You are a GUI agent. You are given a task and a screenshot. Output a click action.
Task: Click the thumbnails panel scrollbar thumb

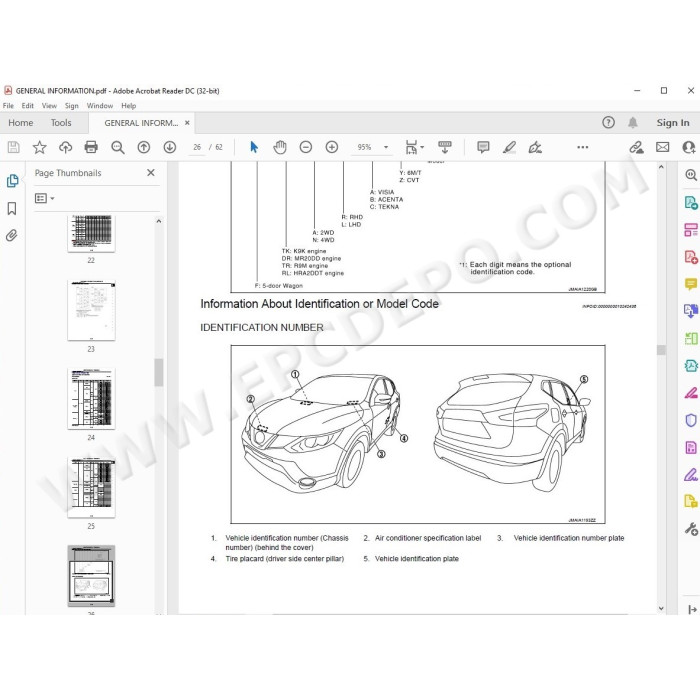click(x=158, y=372)
